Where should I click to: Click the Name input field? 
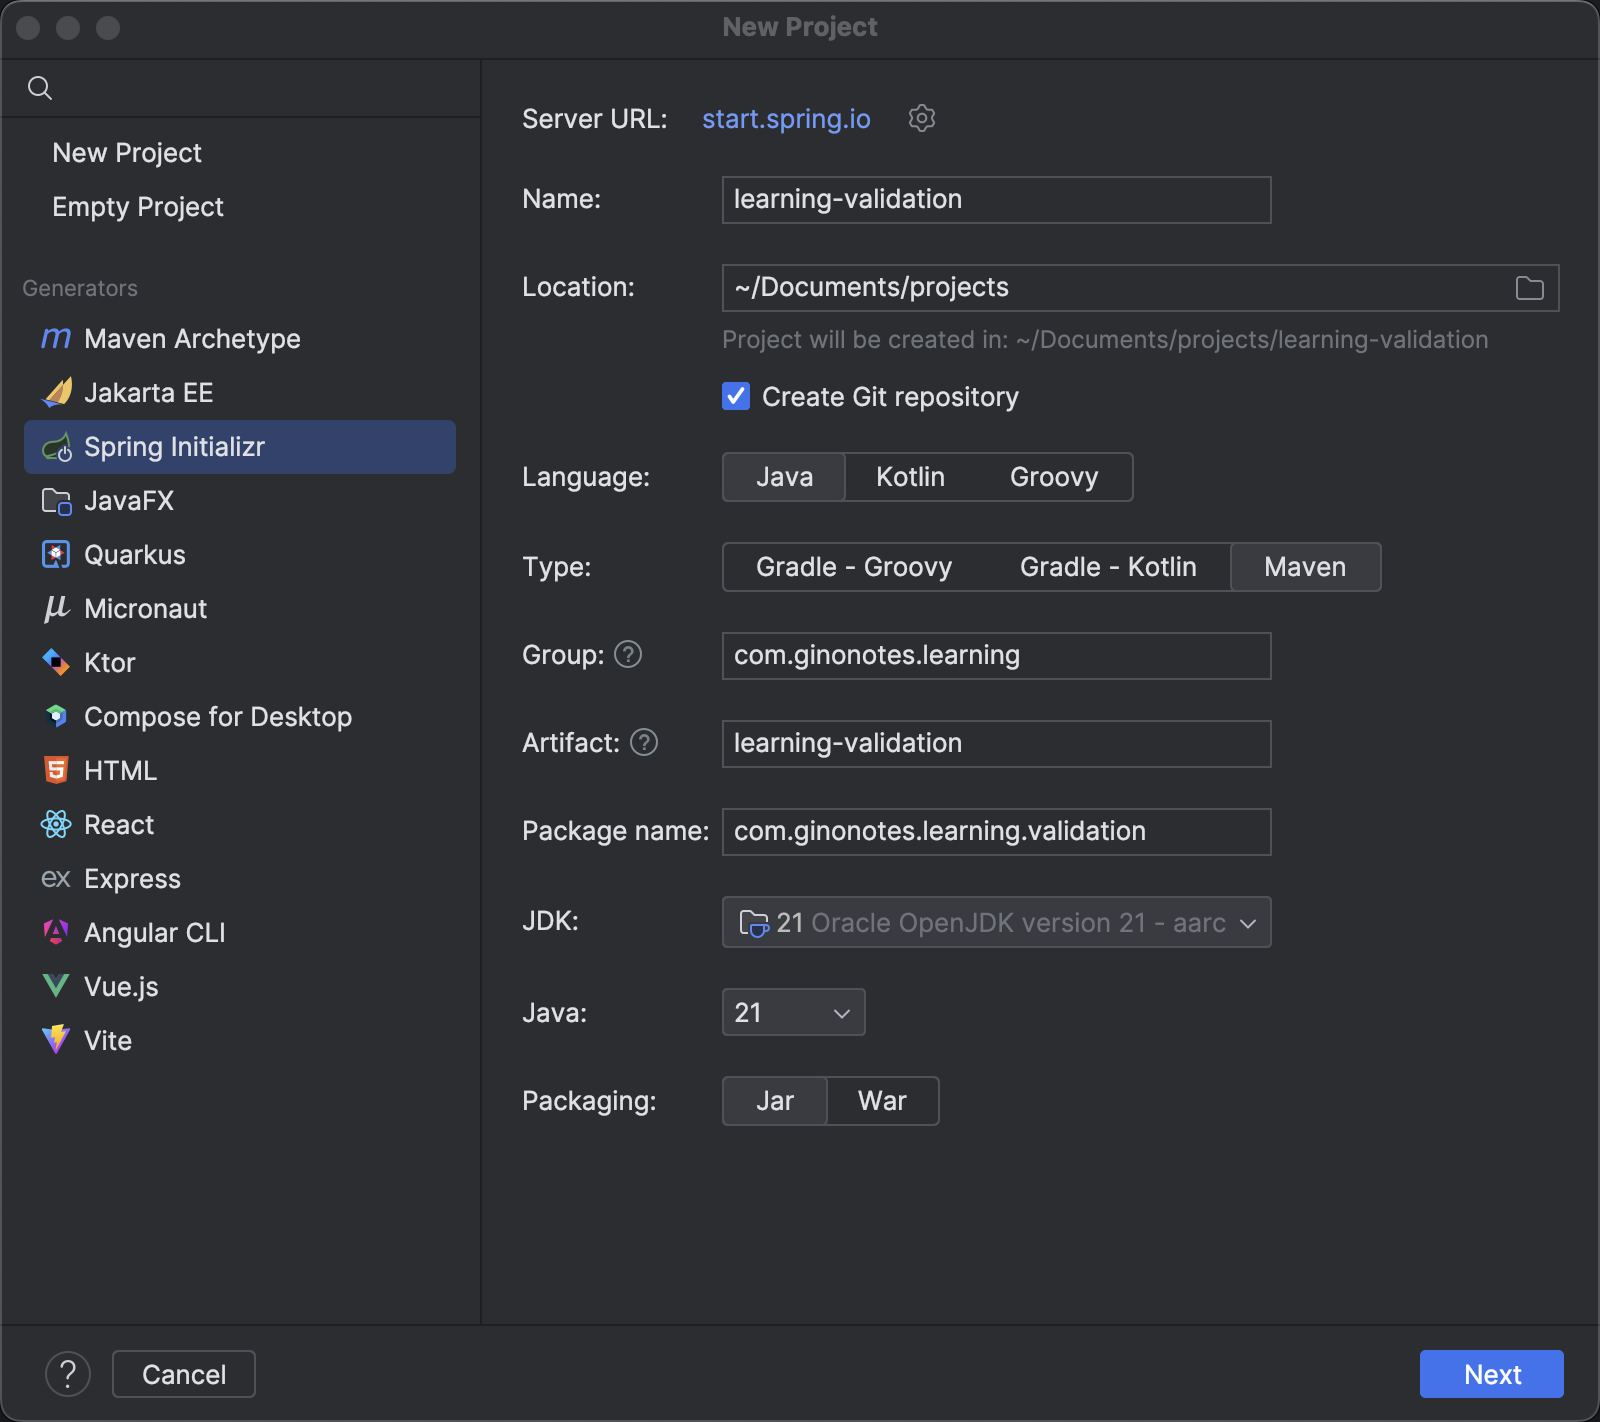point(997,200)
